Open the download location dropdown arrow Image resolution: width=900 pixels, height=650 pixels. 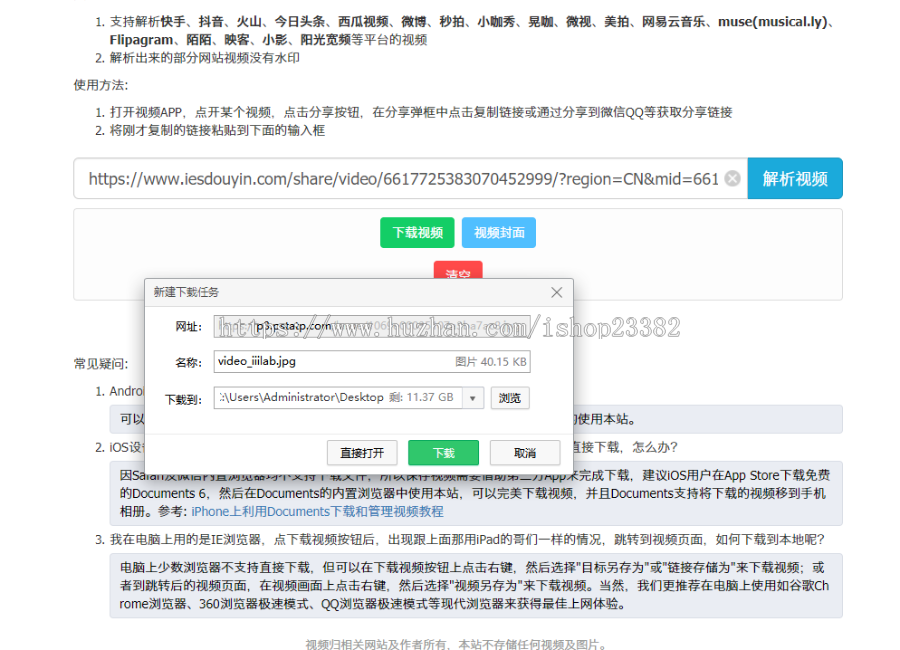pyautogui.click(x=473, y=397)
